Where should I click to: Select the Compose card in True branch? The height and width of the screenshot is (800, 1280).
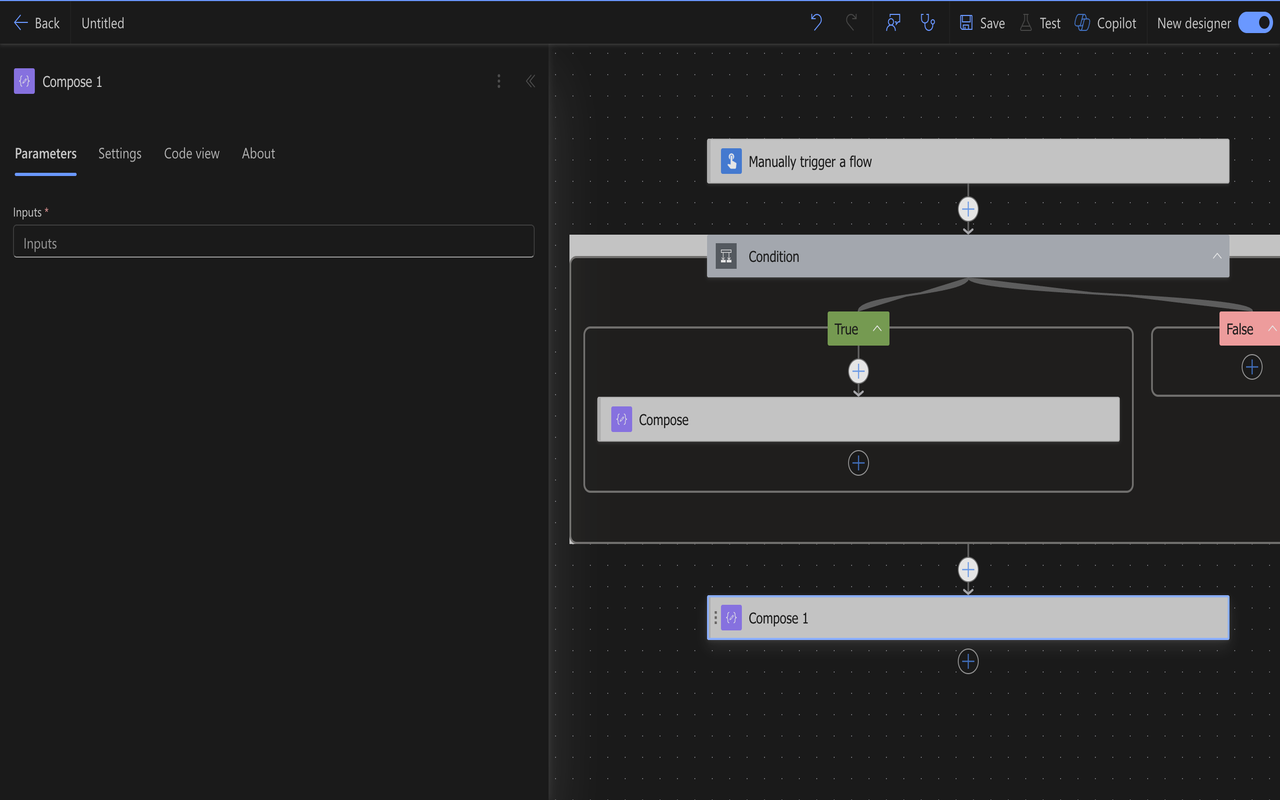pyautogui.click(x=858, y=419)
